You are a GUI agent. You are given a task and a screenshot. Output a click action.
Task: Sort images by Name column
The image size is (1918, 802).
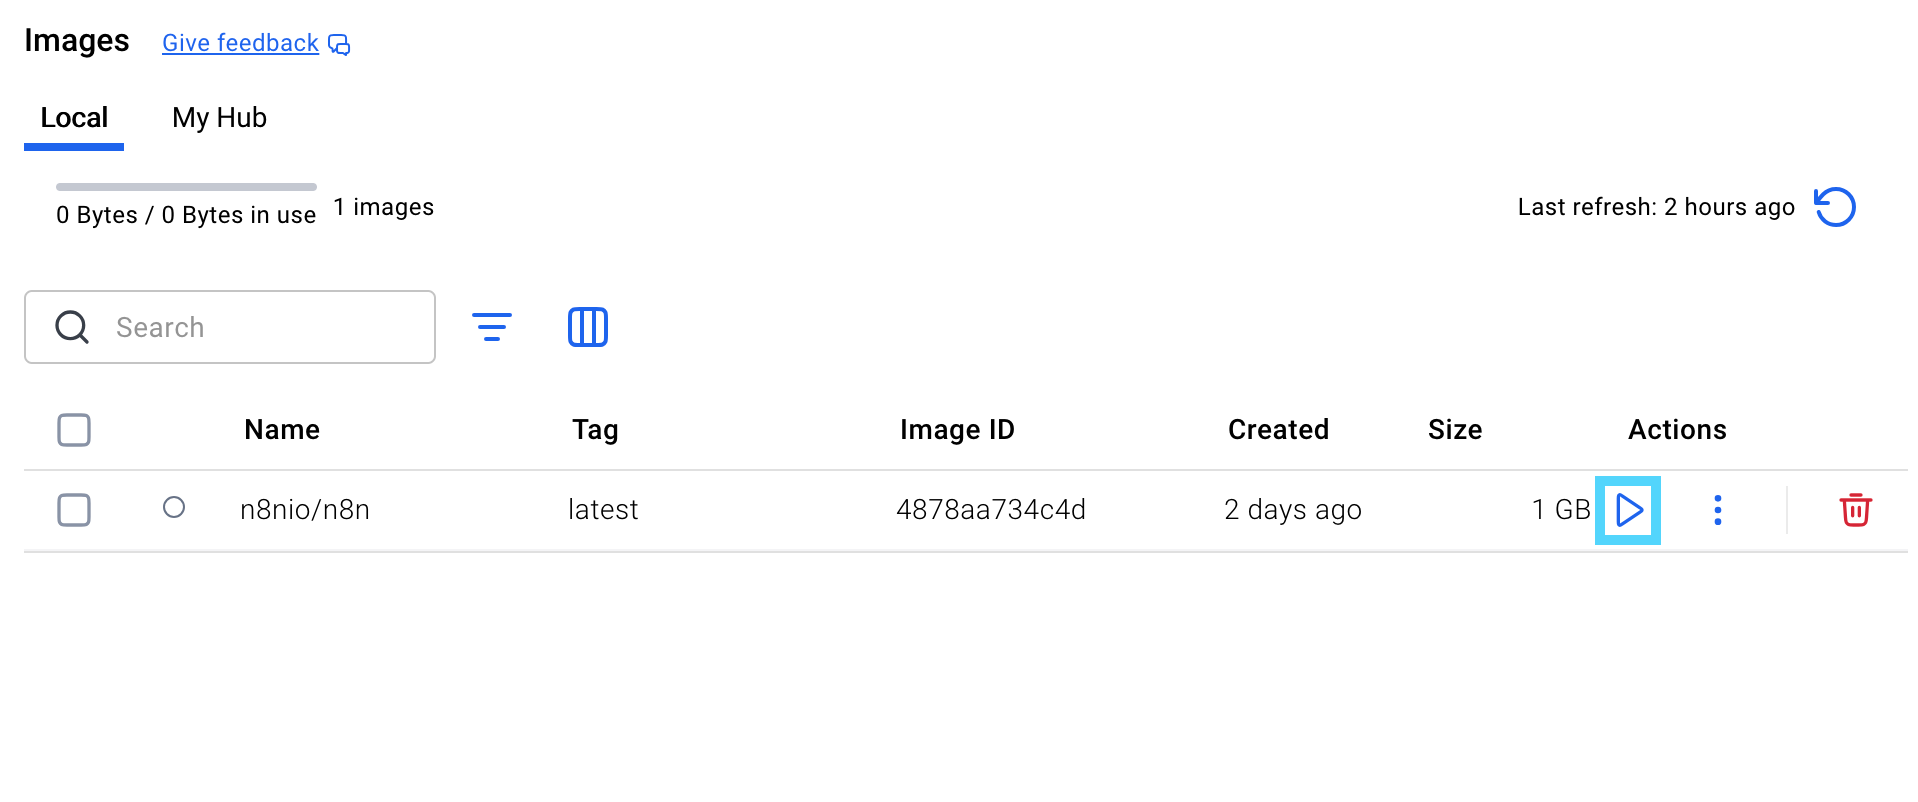point(282,430)
